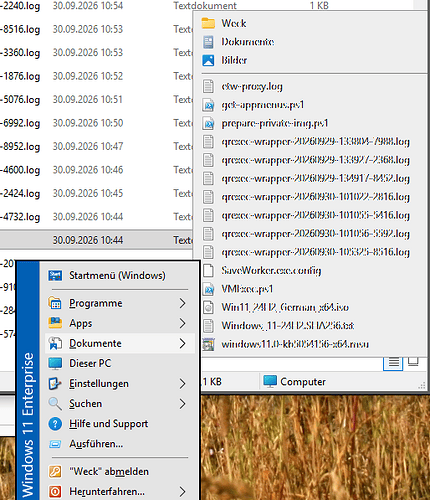The height and width of the screenshot is (500, 430).
Task: Click the red Herunterfahren power icon
Action: pos(55,492)
